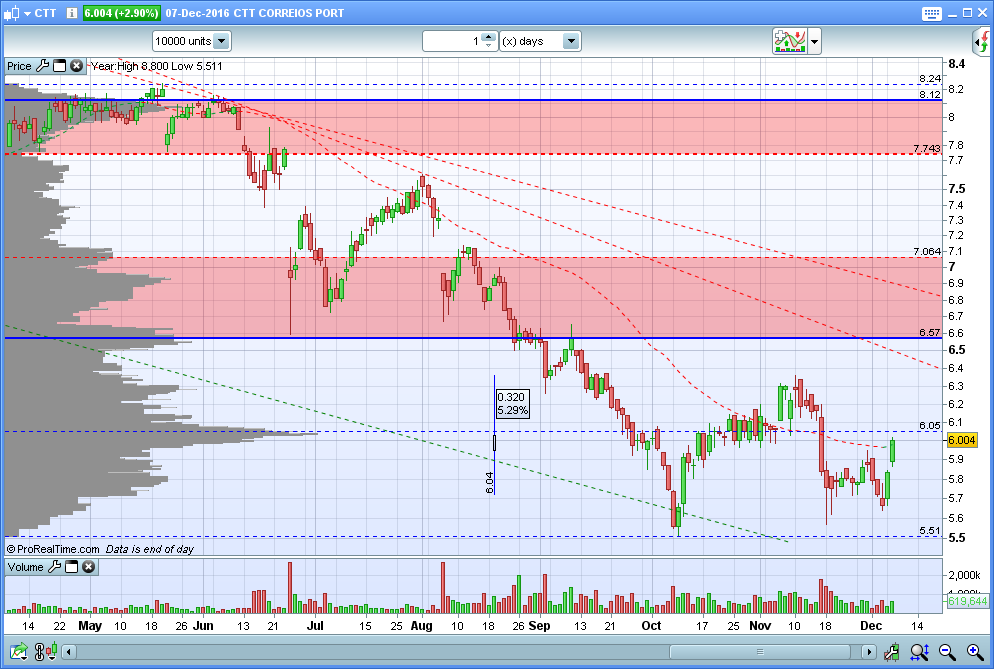The image size is (994, 669).
Task: Open Volume panel wrench settings
Action: (x=55, y=566)
